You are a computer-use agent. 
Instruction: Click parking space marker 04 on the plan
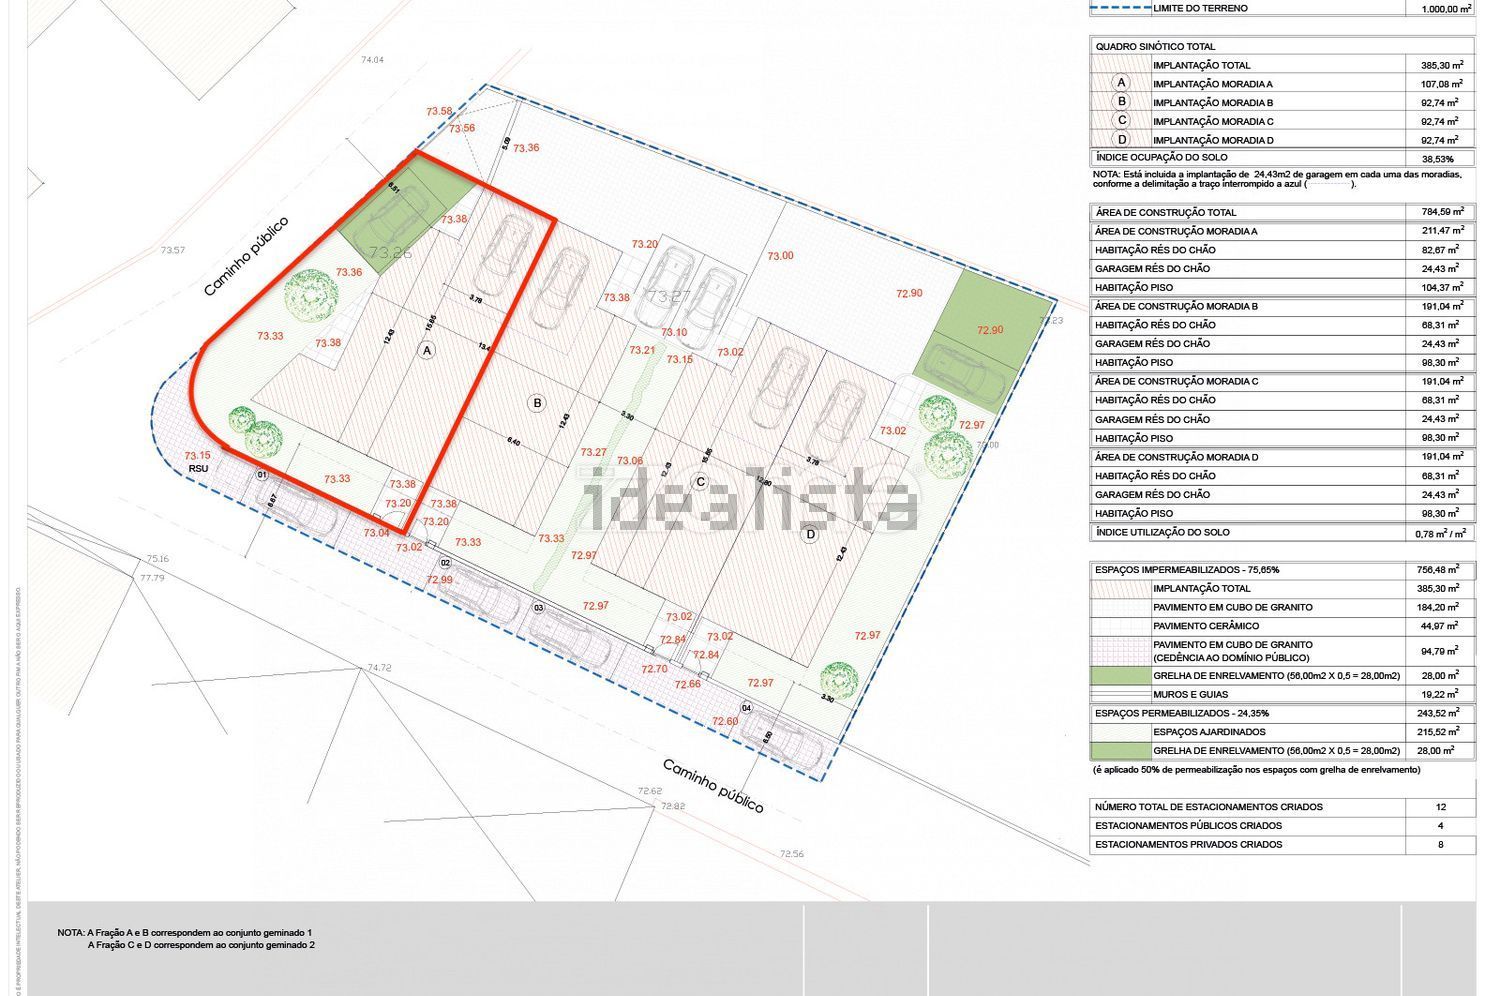747,708
